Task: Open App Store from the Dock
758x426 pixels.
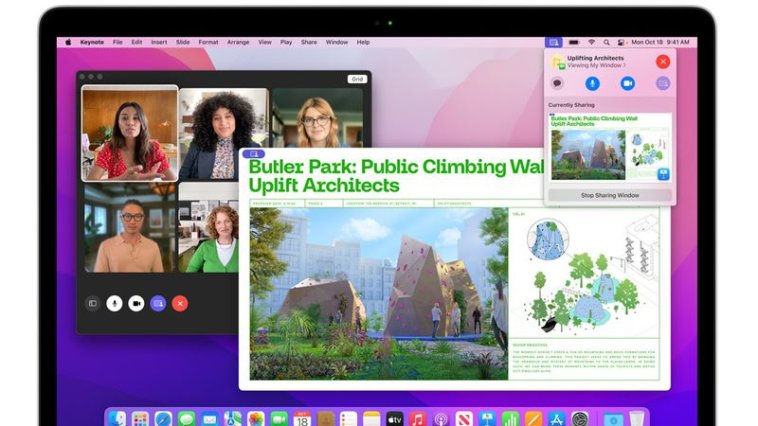Action: [x=557, y=419]
